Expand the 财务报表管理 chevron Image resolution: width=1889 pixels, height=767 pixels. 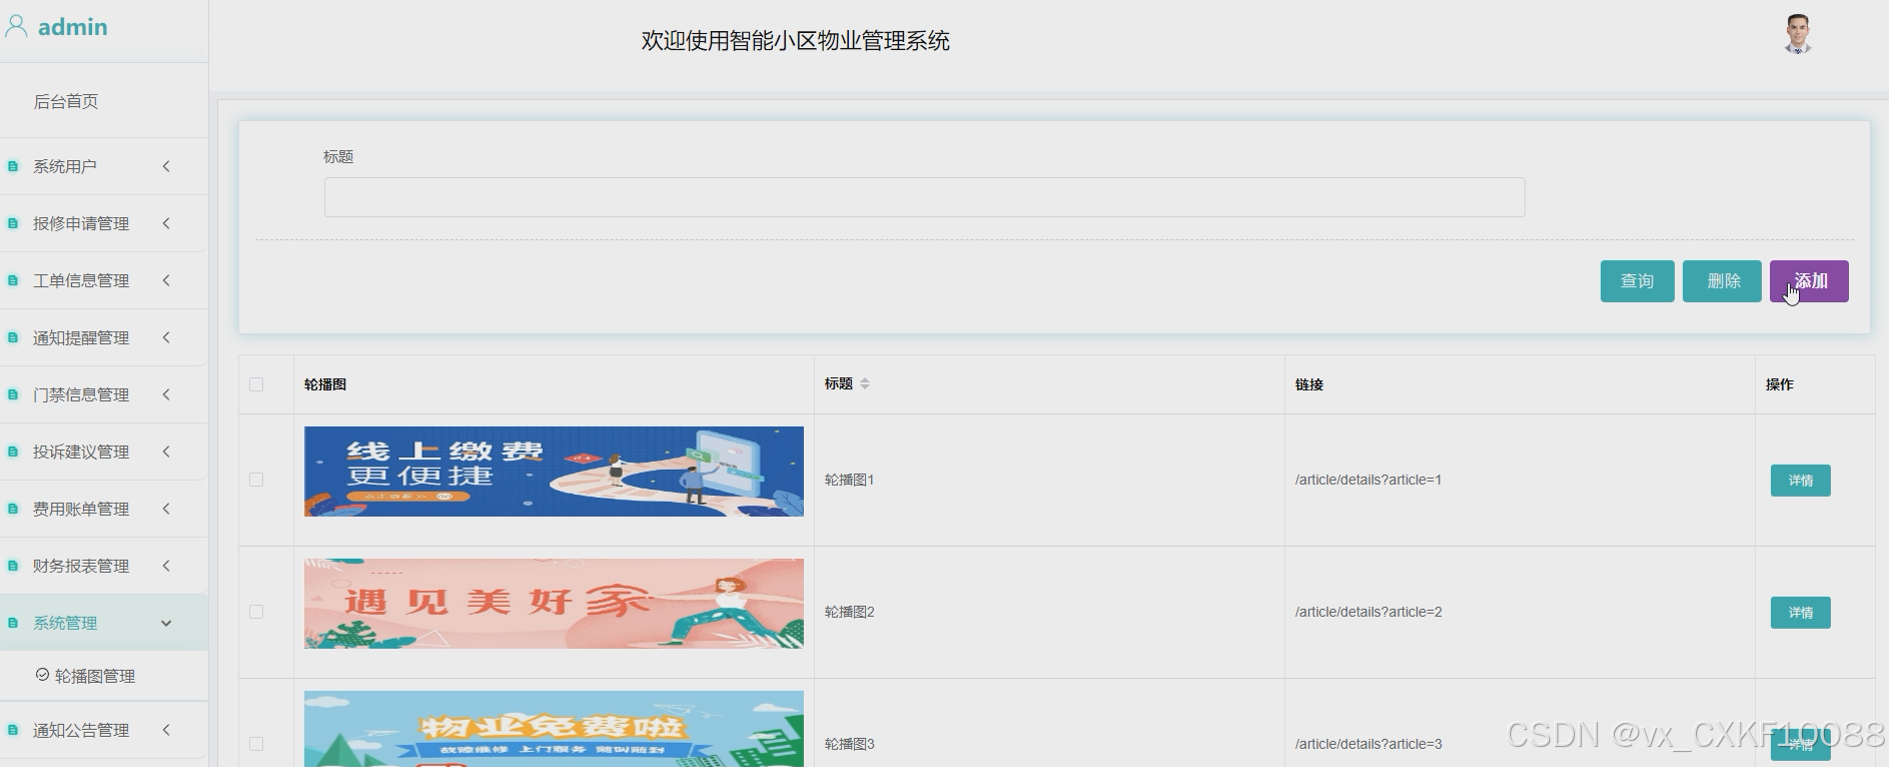pyautogui.click(x=166, y=565)
